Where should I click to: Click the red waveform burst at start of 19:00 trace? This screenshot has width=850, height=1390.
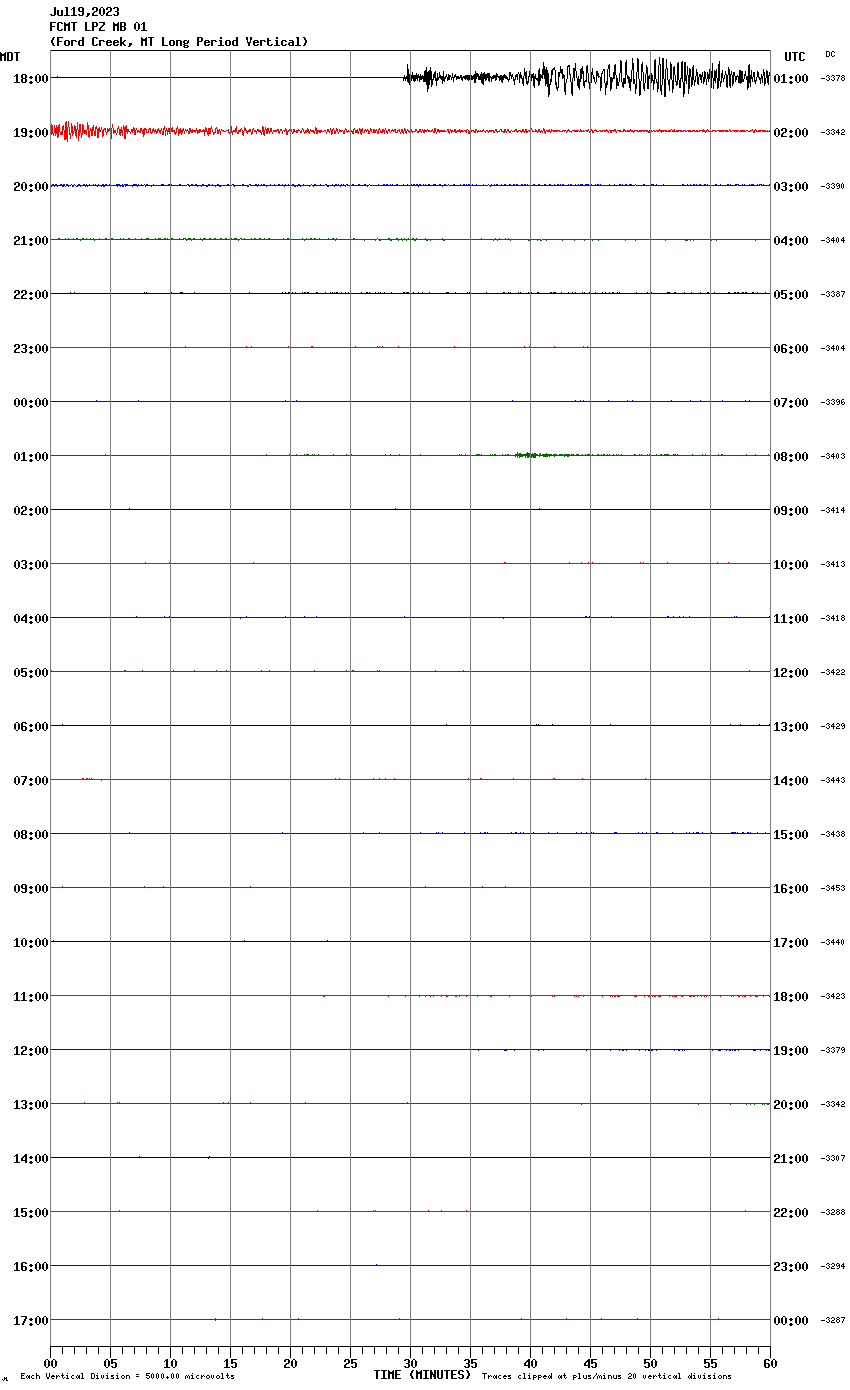(70, 130)
